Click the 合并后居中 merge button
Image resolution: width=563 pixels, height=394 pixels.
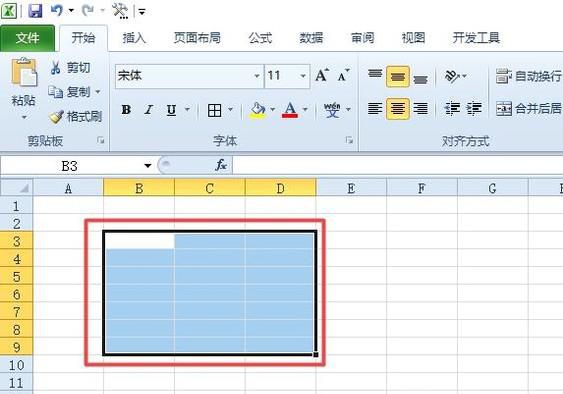coord(529,108)
